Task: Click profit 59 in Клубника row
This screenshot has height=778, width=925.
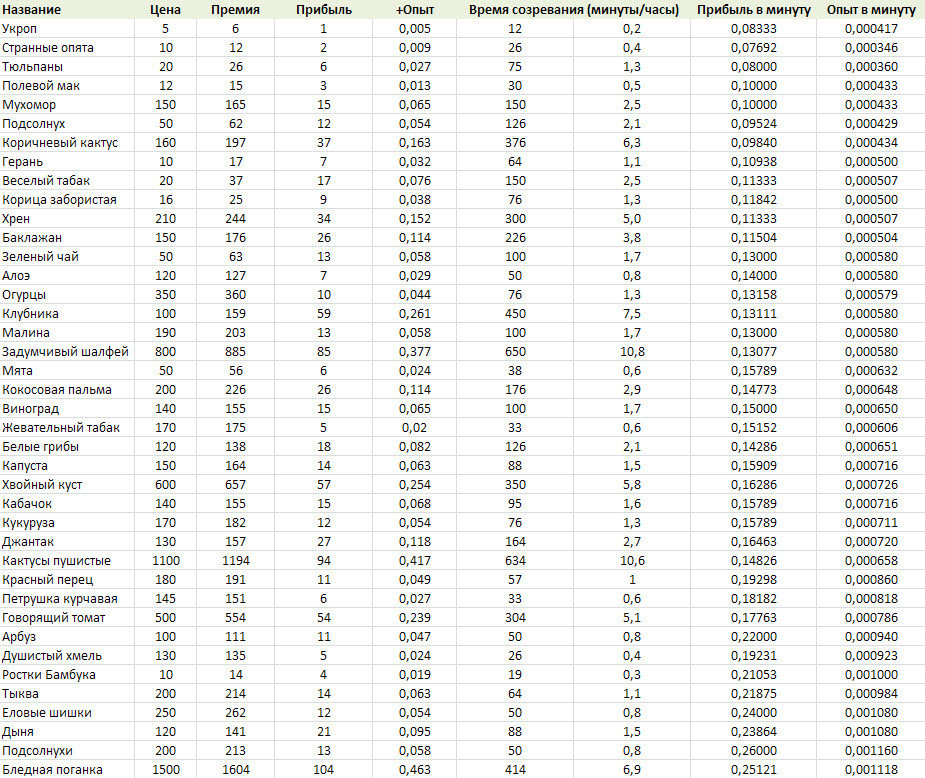Action: coord(324,314)
